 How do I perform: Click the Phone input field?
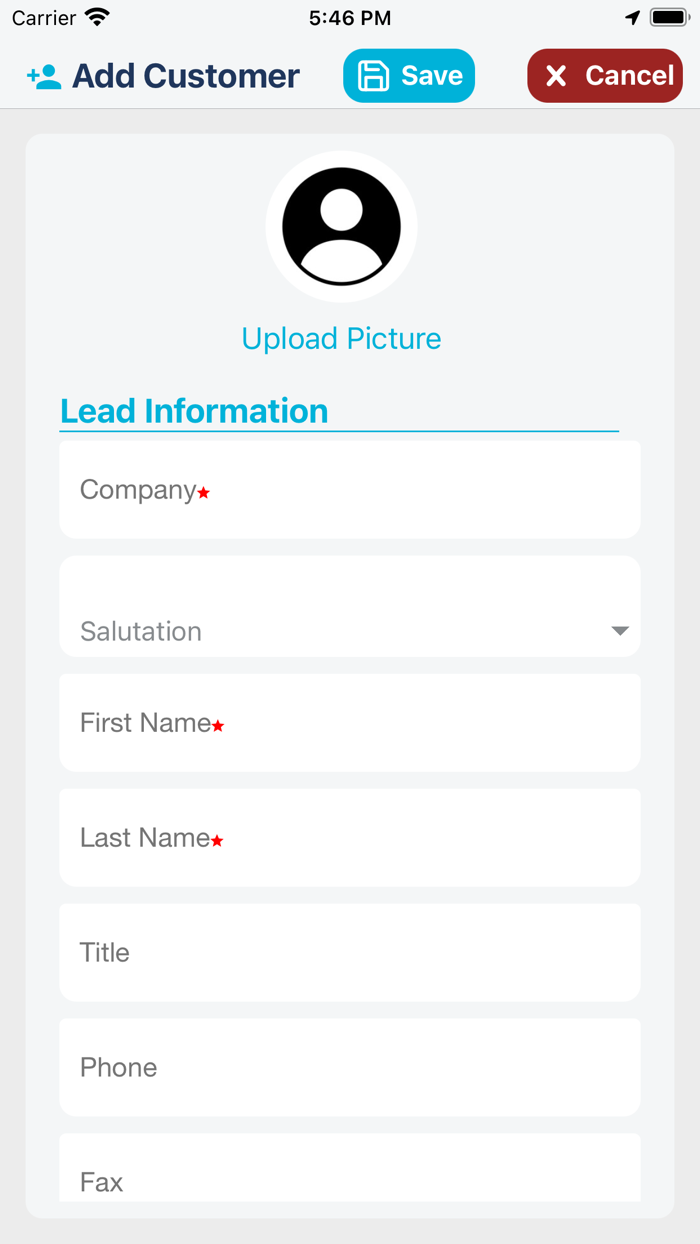(350, 1067)
